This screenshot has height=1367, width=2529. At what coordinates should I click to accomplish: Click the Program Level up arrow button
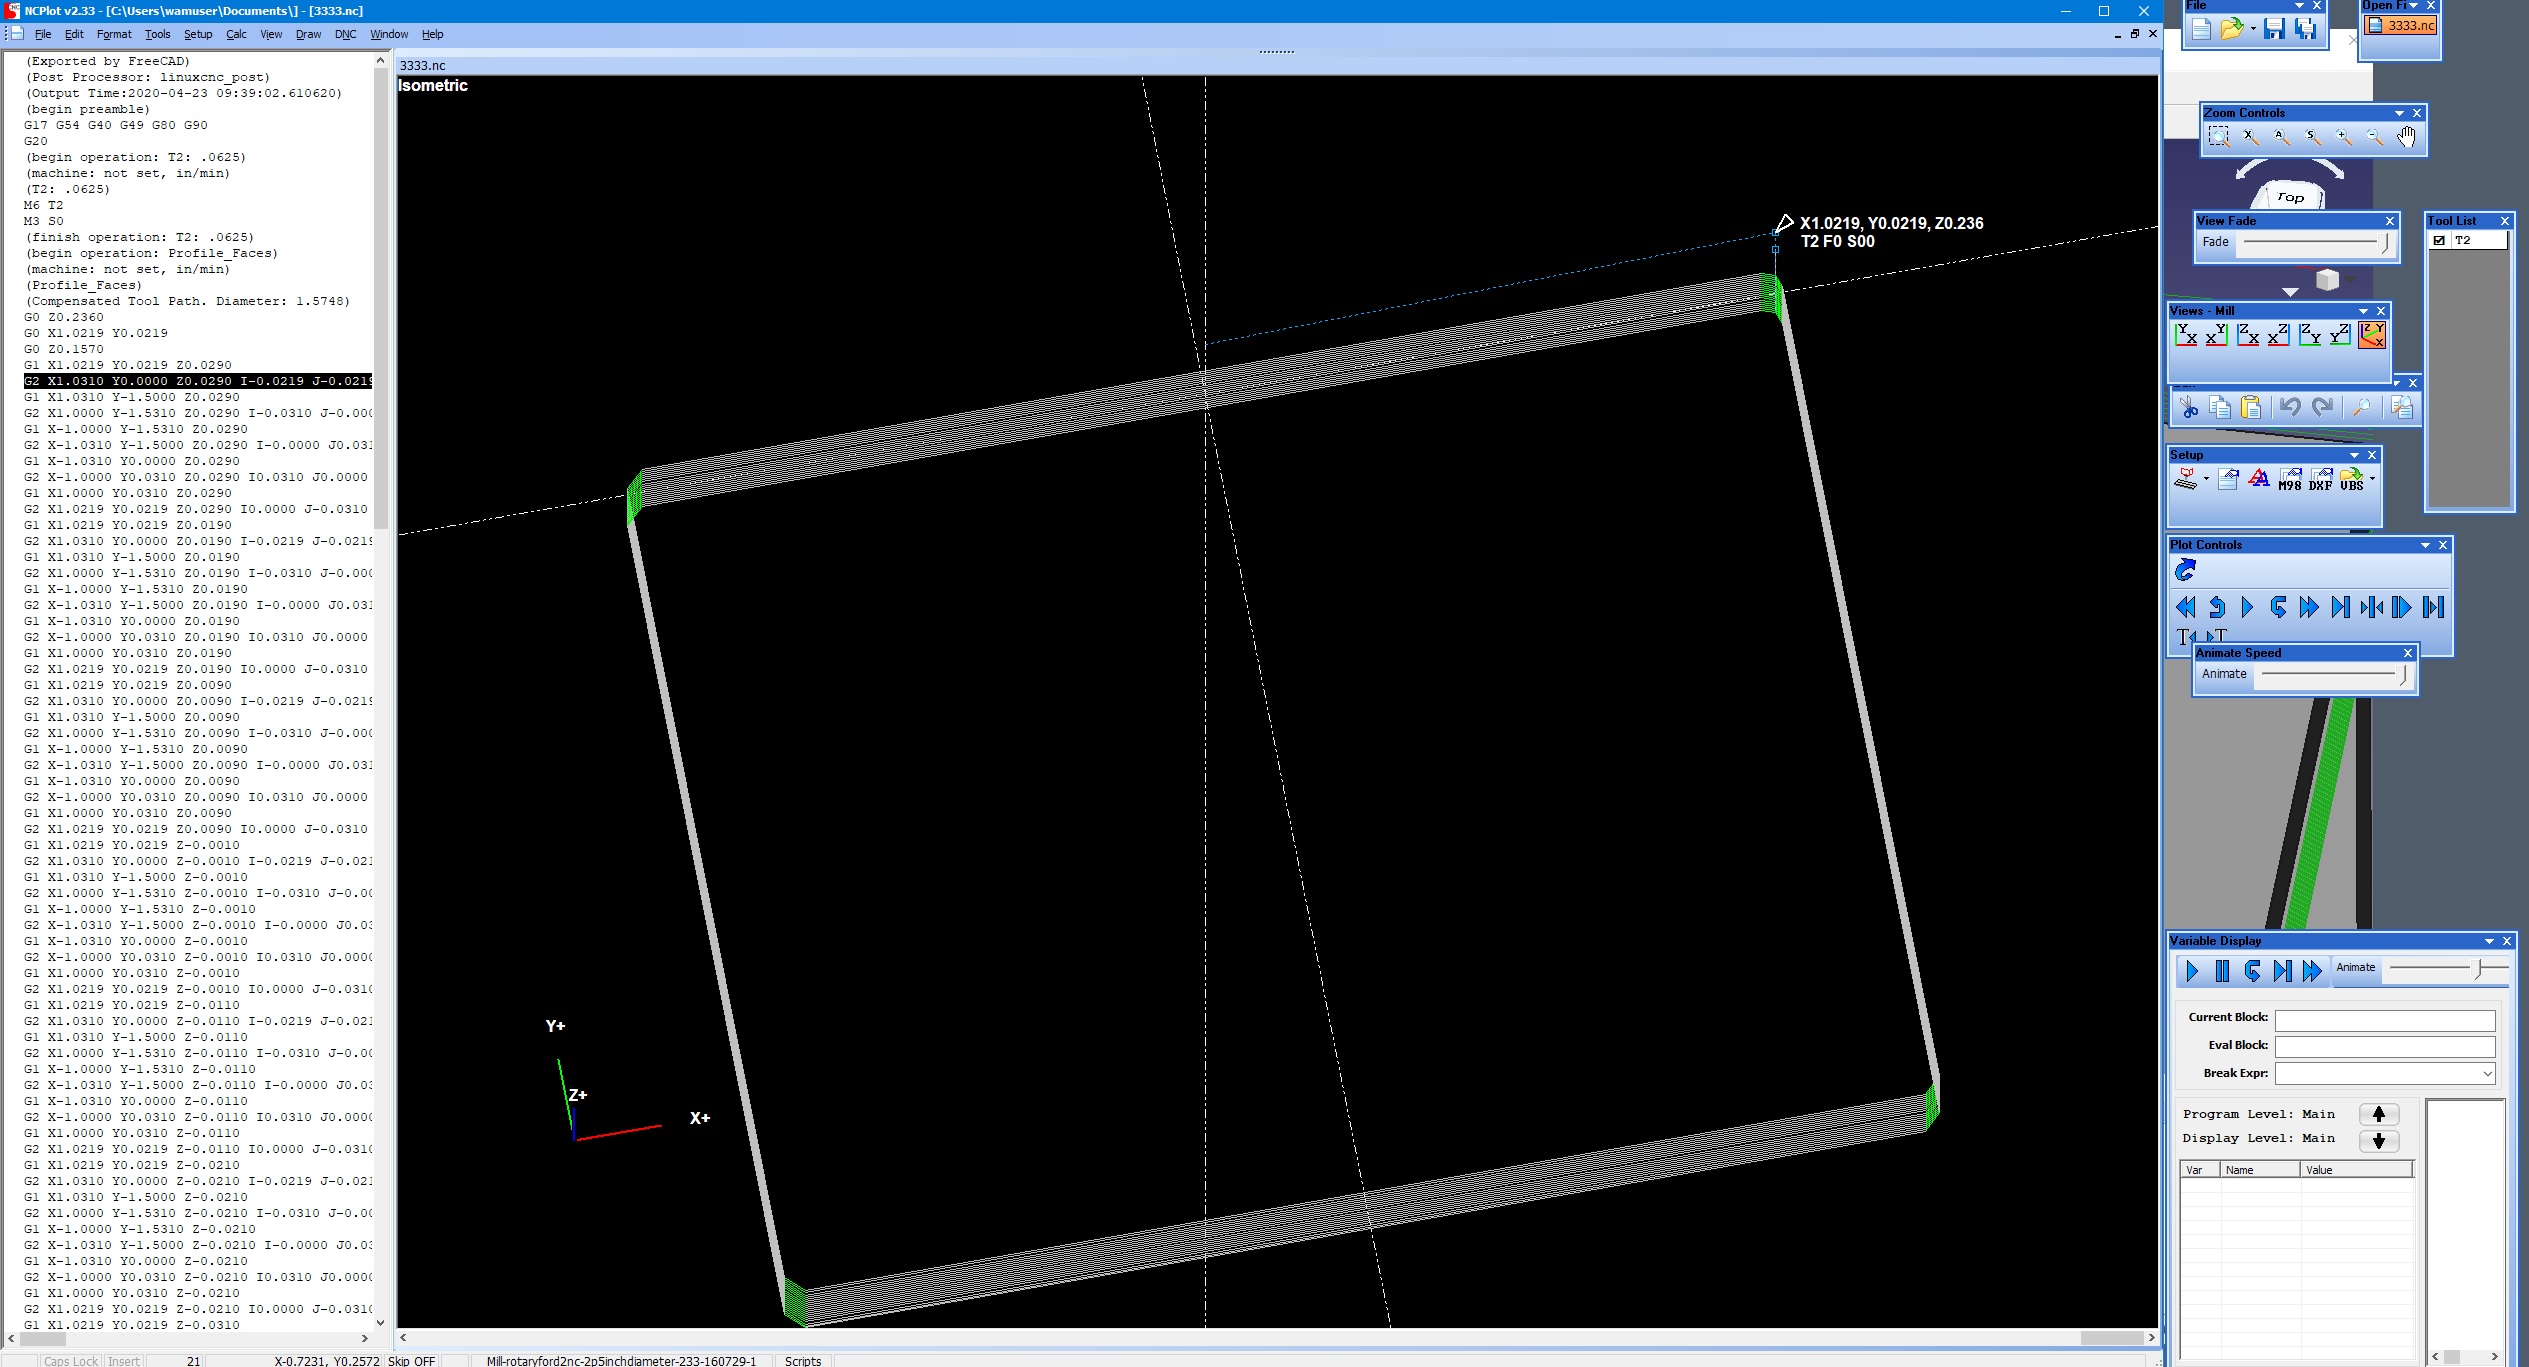click(2379, 1114)
